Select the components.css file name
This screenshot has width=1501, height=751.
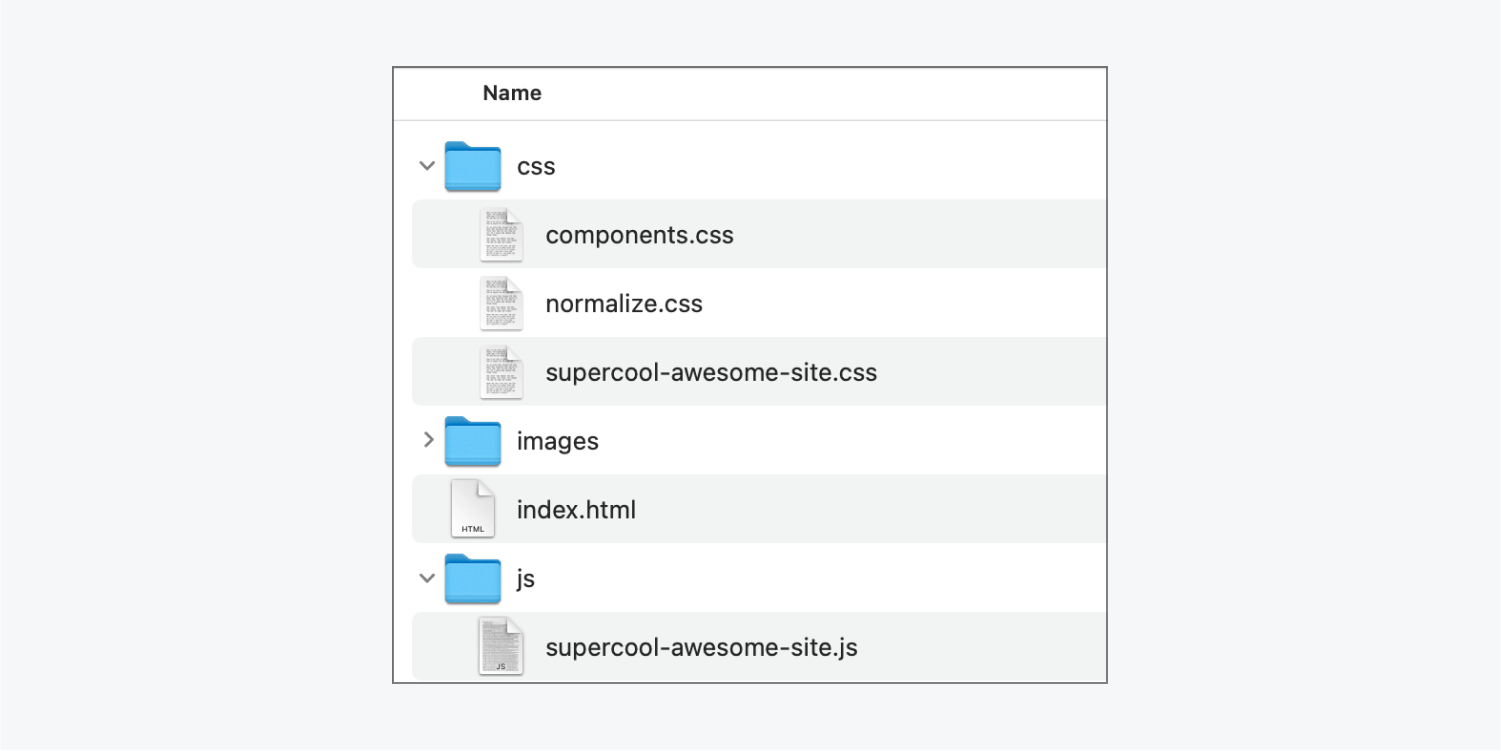pos(640,236)
